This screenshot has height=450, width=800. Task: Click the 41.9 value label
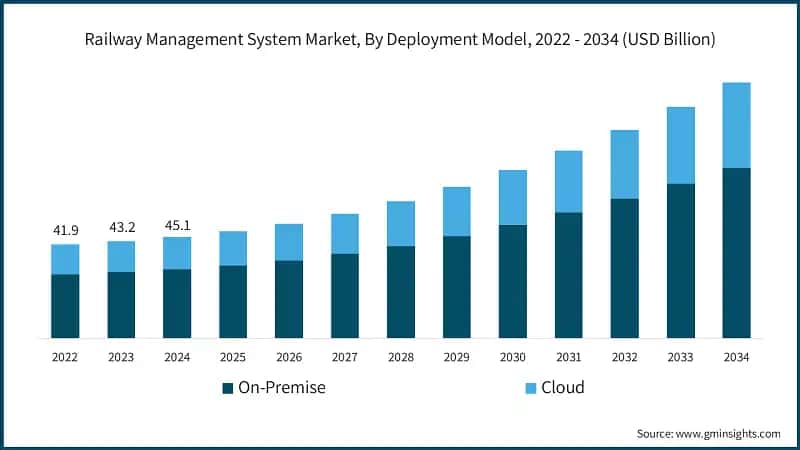(x=66, y=231)
